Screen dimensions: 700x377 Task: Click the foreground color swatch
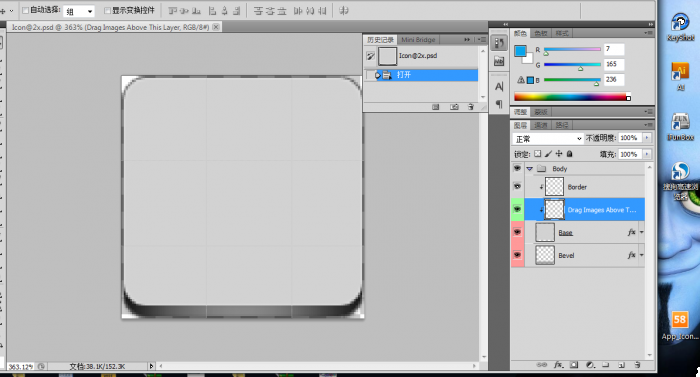520,51
